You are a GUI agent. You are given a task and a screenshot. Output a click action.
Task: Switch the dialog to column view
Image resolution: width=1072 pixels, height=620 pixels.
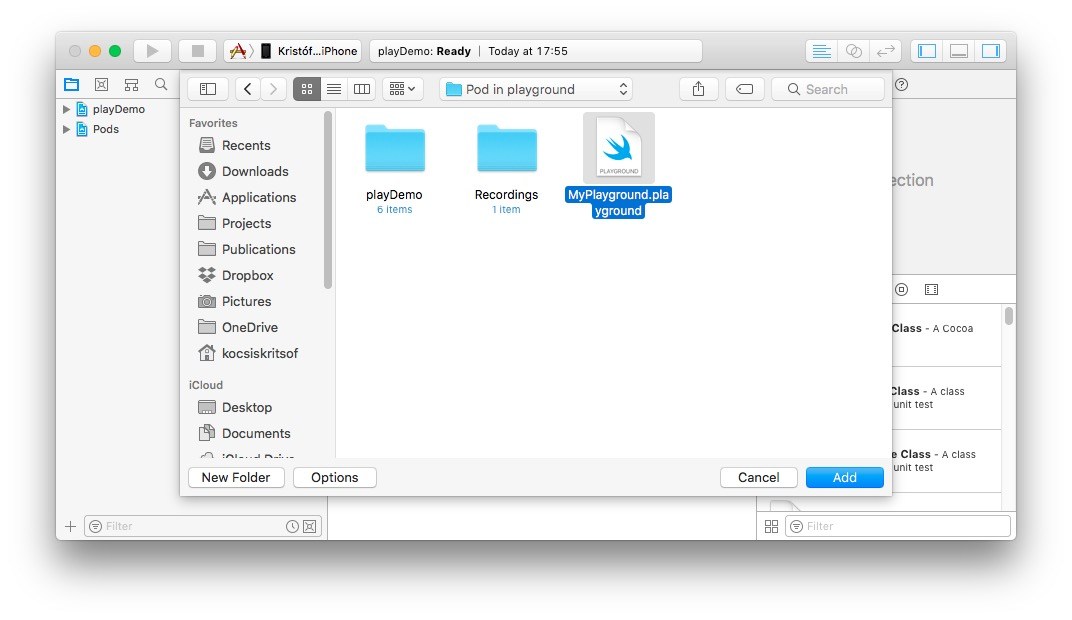pos(361,89)
